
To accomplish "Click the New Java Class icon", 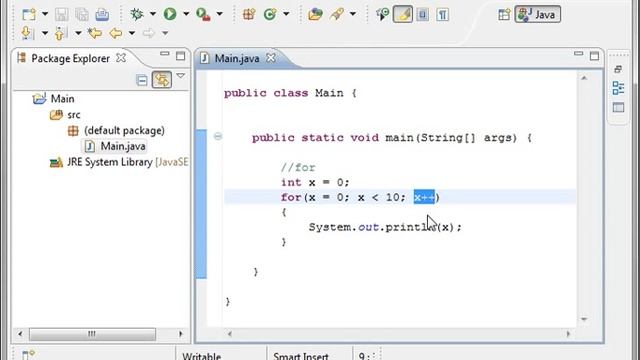I will tap(270, 15).
